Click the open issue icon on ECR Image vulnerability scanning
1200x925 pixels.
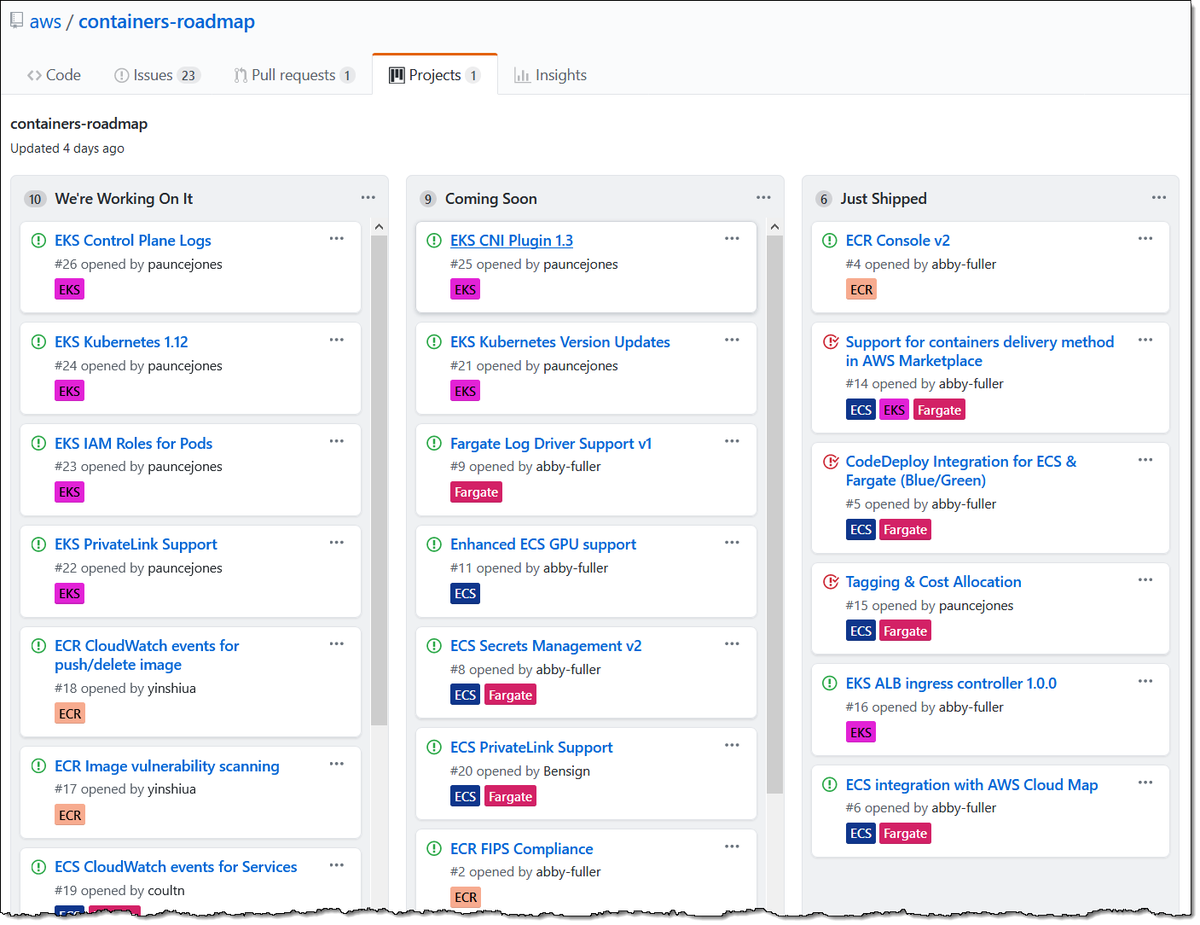click(x=38, y=766)
